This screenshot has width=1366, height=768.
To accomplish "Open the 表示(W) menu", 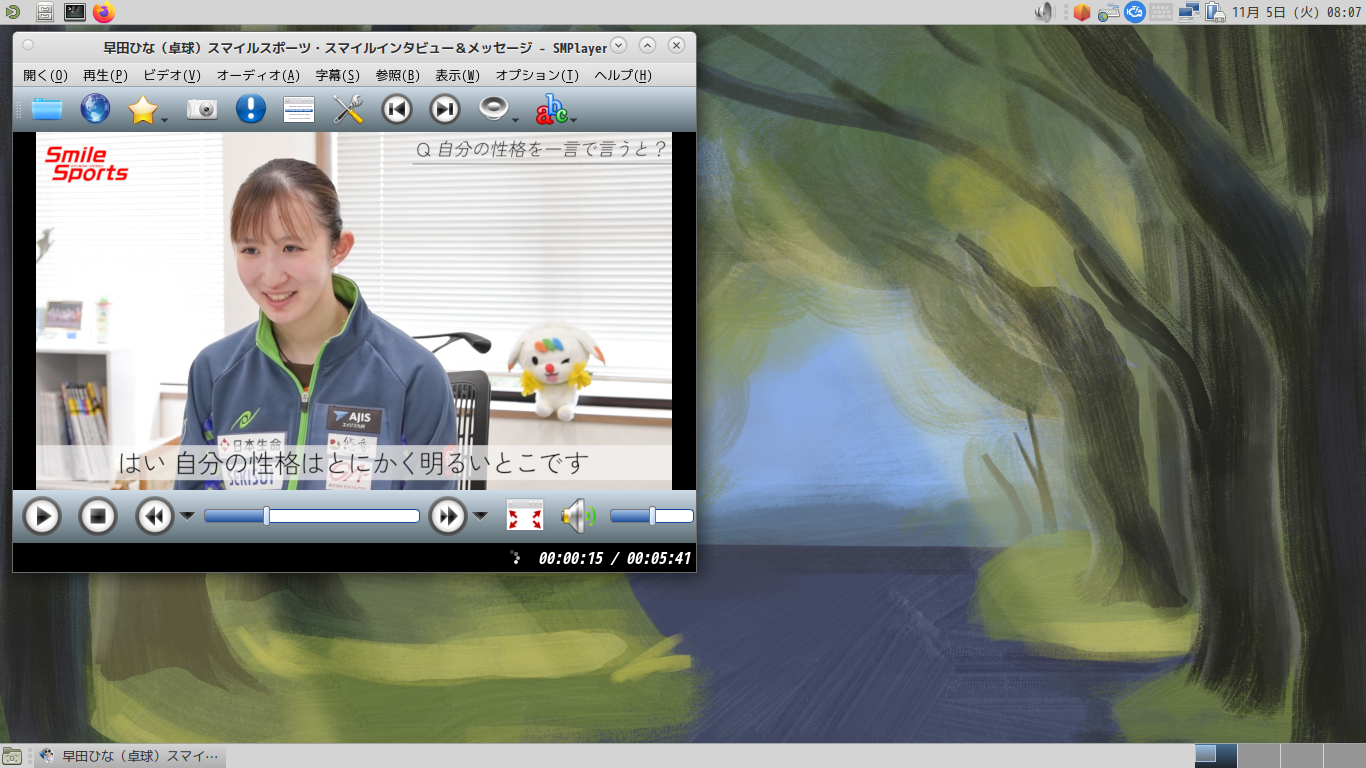I will click(x=457, y=75).
